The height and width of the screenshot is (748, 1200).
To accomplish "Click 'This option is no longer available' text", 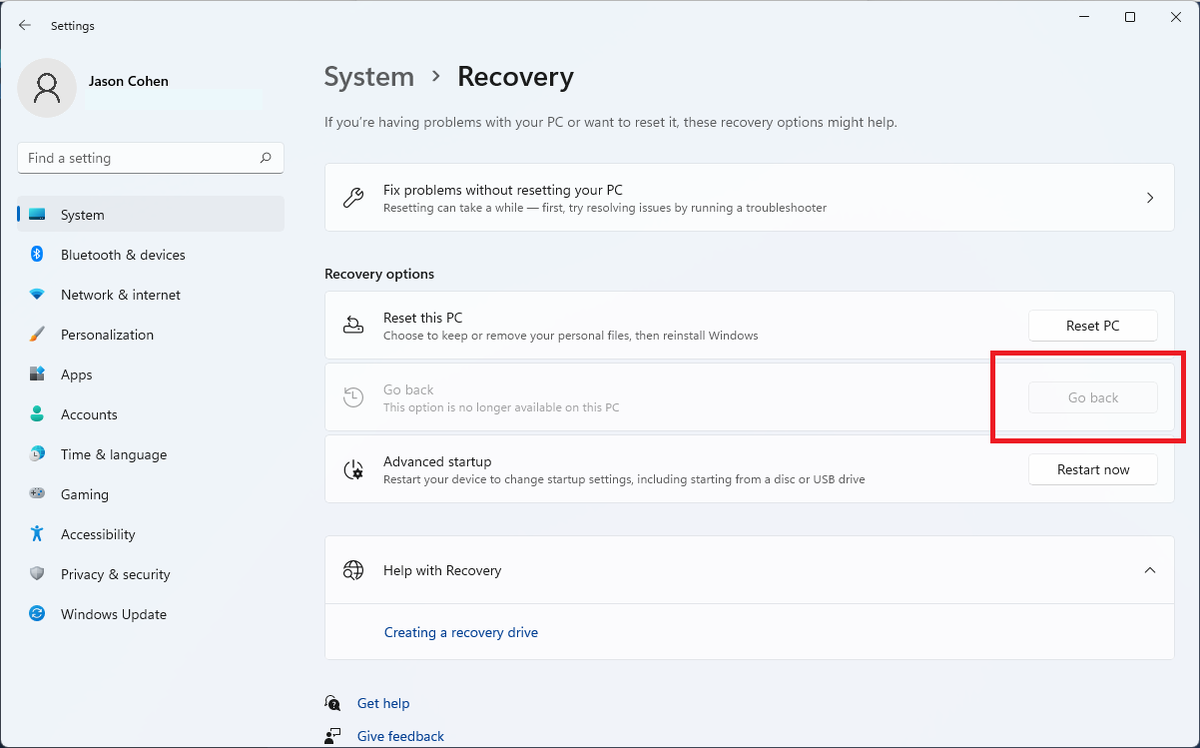I will click(501, 408).
